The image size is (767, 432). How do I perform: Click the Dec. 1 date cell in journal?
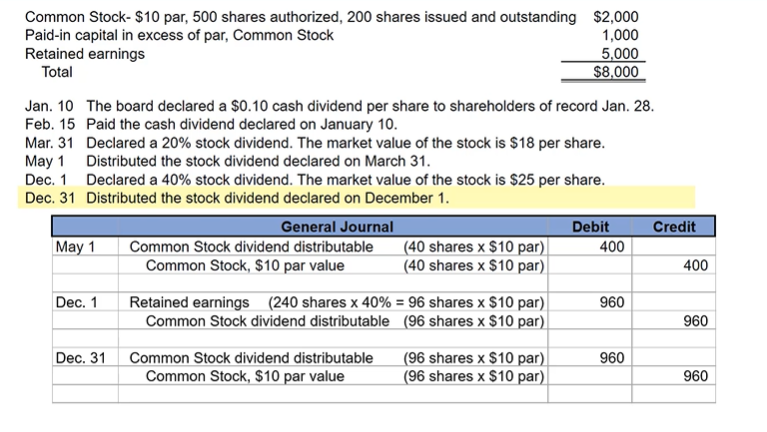pyautogui.click(x=77, y=302)
